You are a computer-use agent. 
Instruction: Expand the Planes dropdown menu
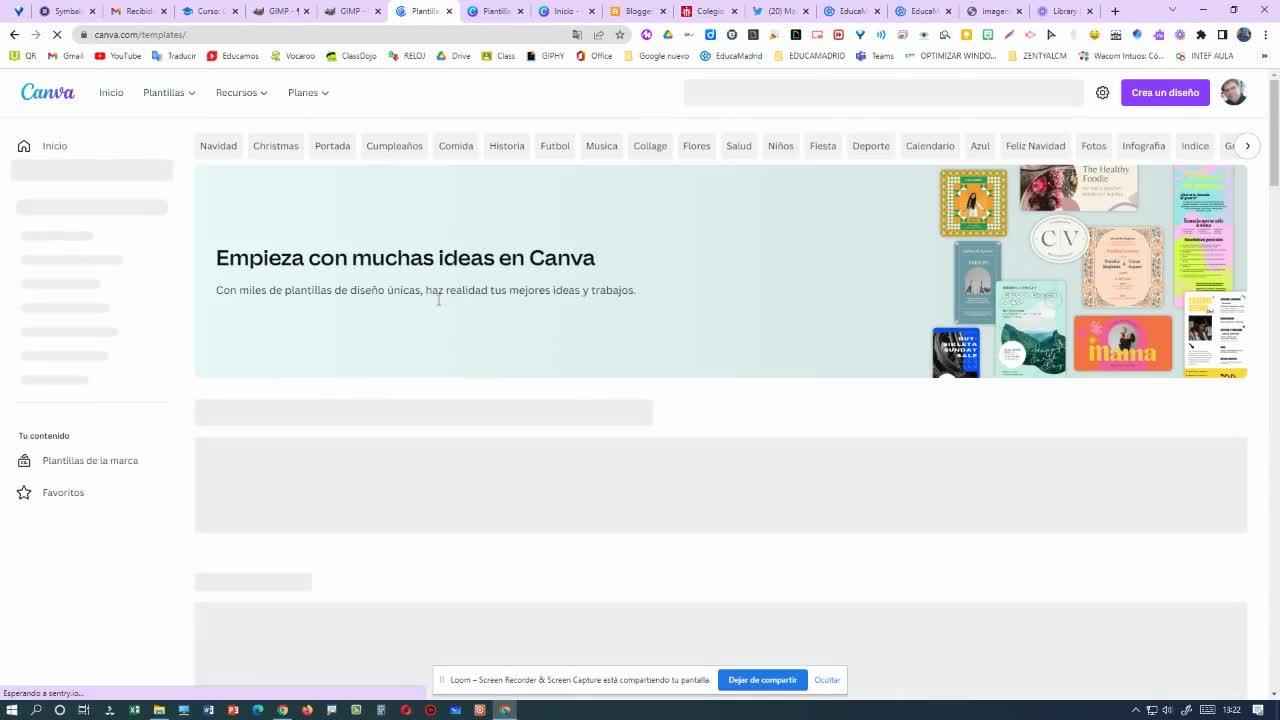pos(308,93)
